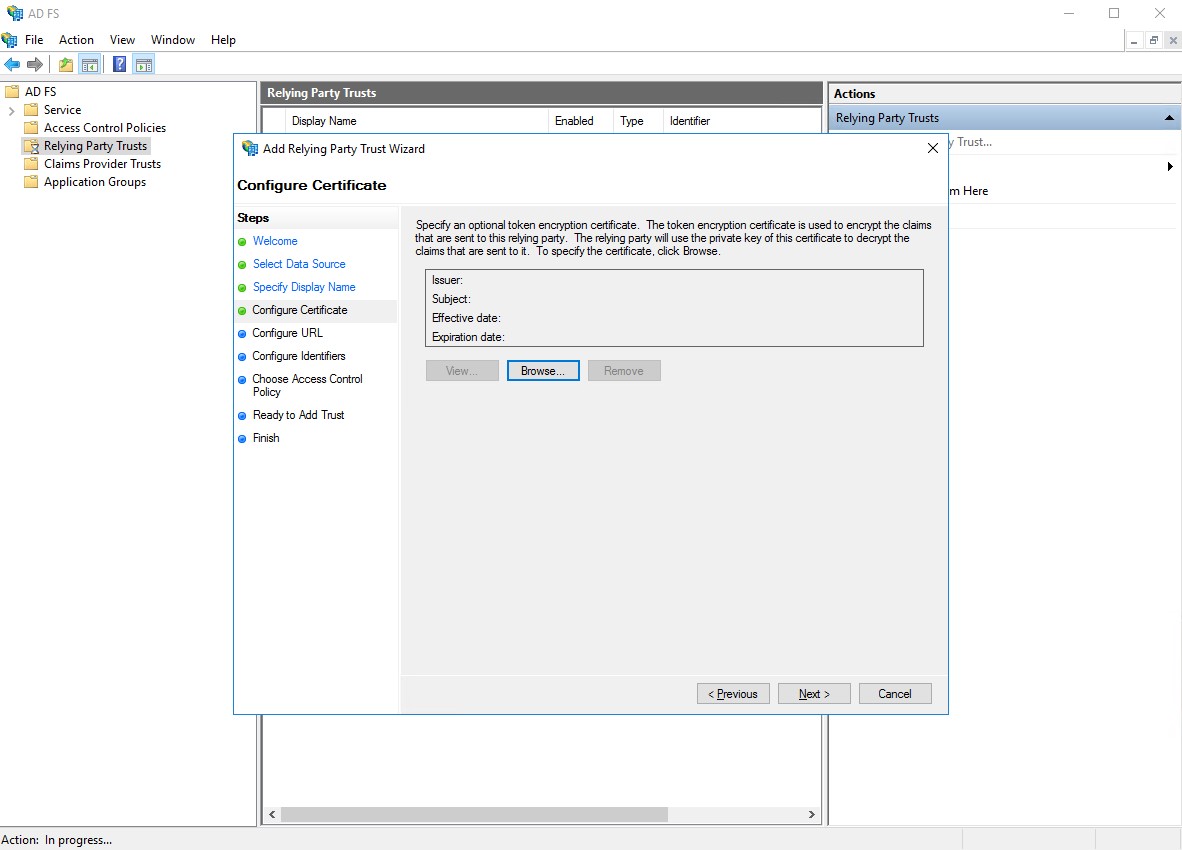Open the View menu
Screen dimensions: 1182x850
click(x=122, y=40)
